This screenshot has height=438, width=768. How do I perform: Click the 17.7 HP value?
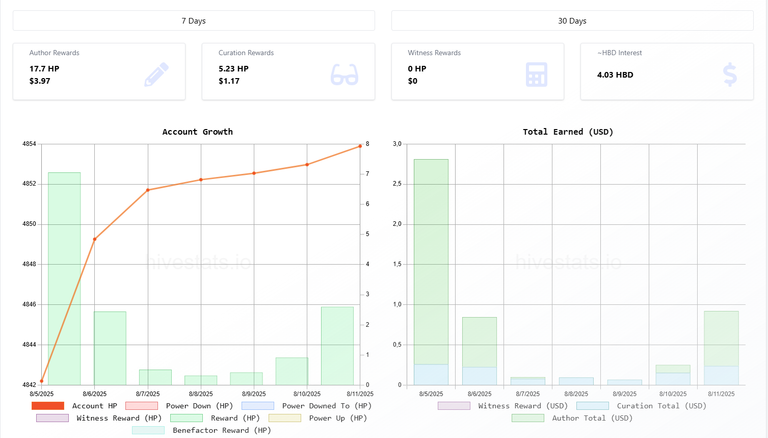click(44, 69)
